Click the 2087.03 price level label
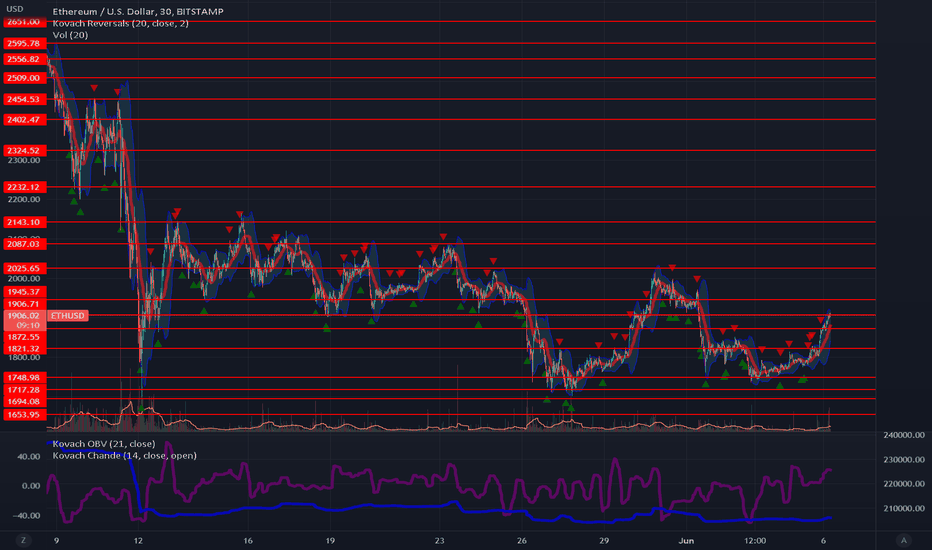The width and height of the screenshot is (932, 550). pyautogui.click(x=24, y=244)
